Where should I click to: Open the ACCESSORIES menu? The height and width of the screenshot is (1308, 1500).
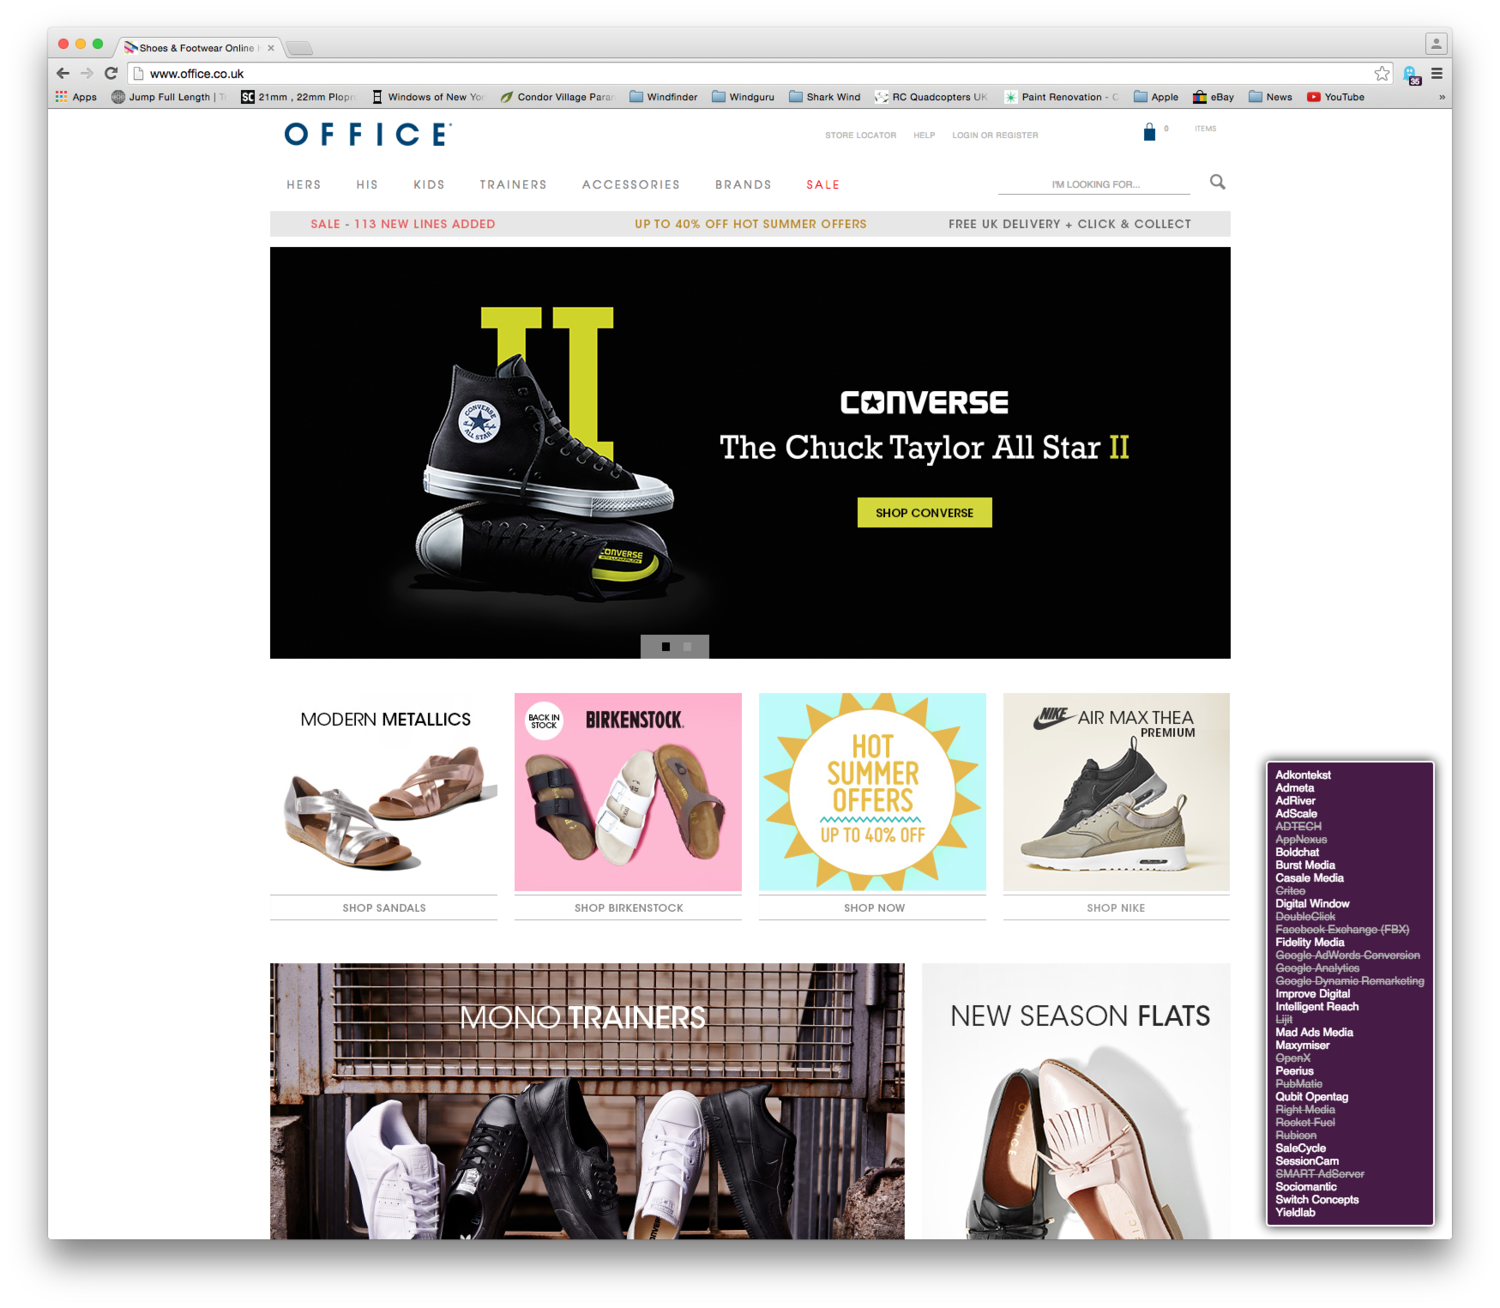pyautogui.click(x=631, y=185)
